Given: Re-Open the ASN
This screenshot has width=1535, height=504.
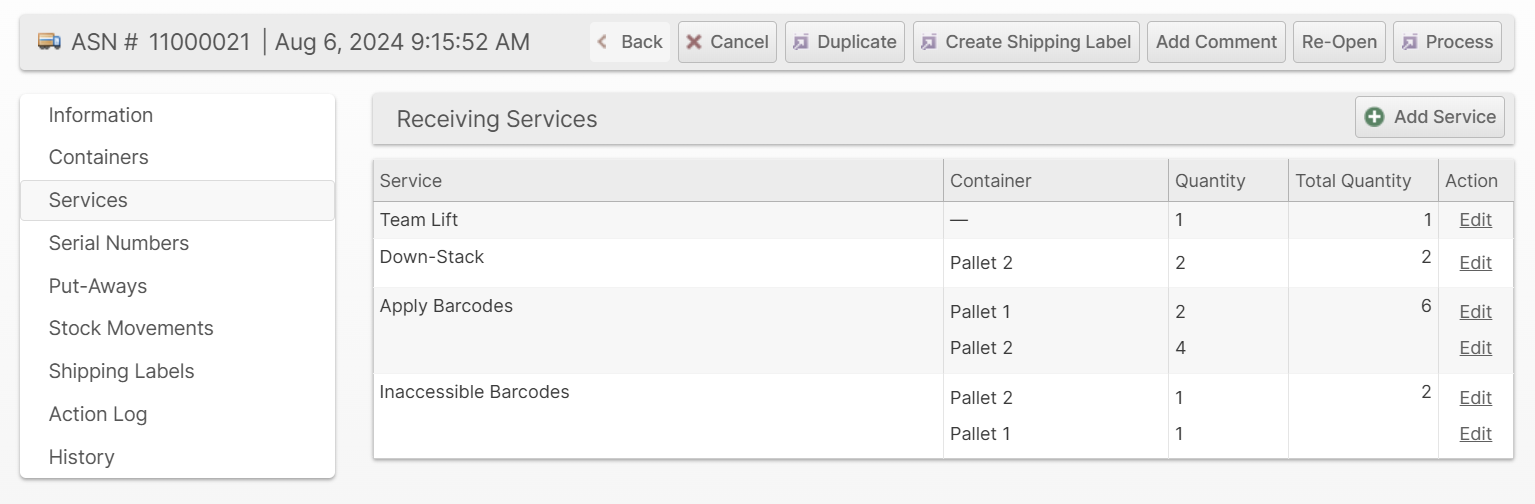Looking at the screenshot, I should (1339, 42).
